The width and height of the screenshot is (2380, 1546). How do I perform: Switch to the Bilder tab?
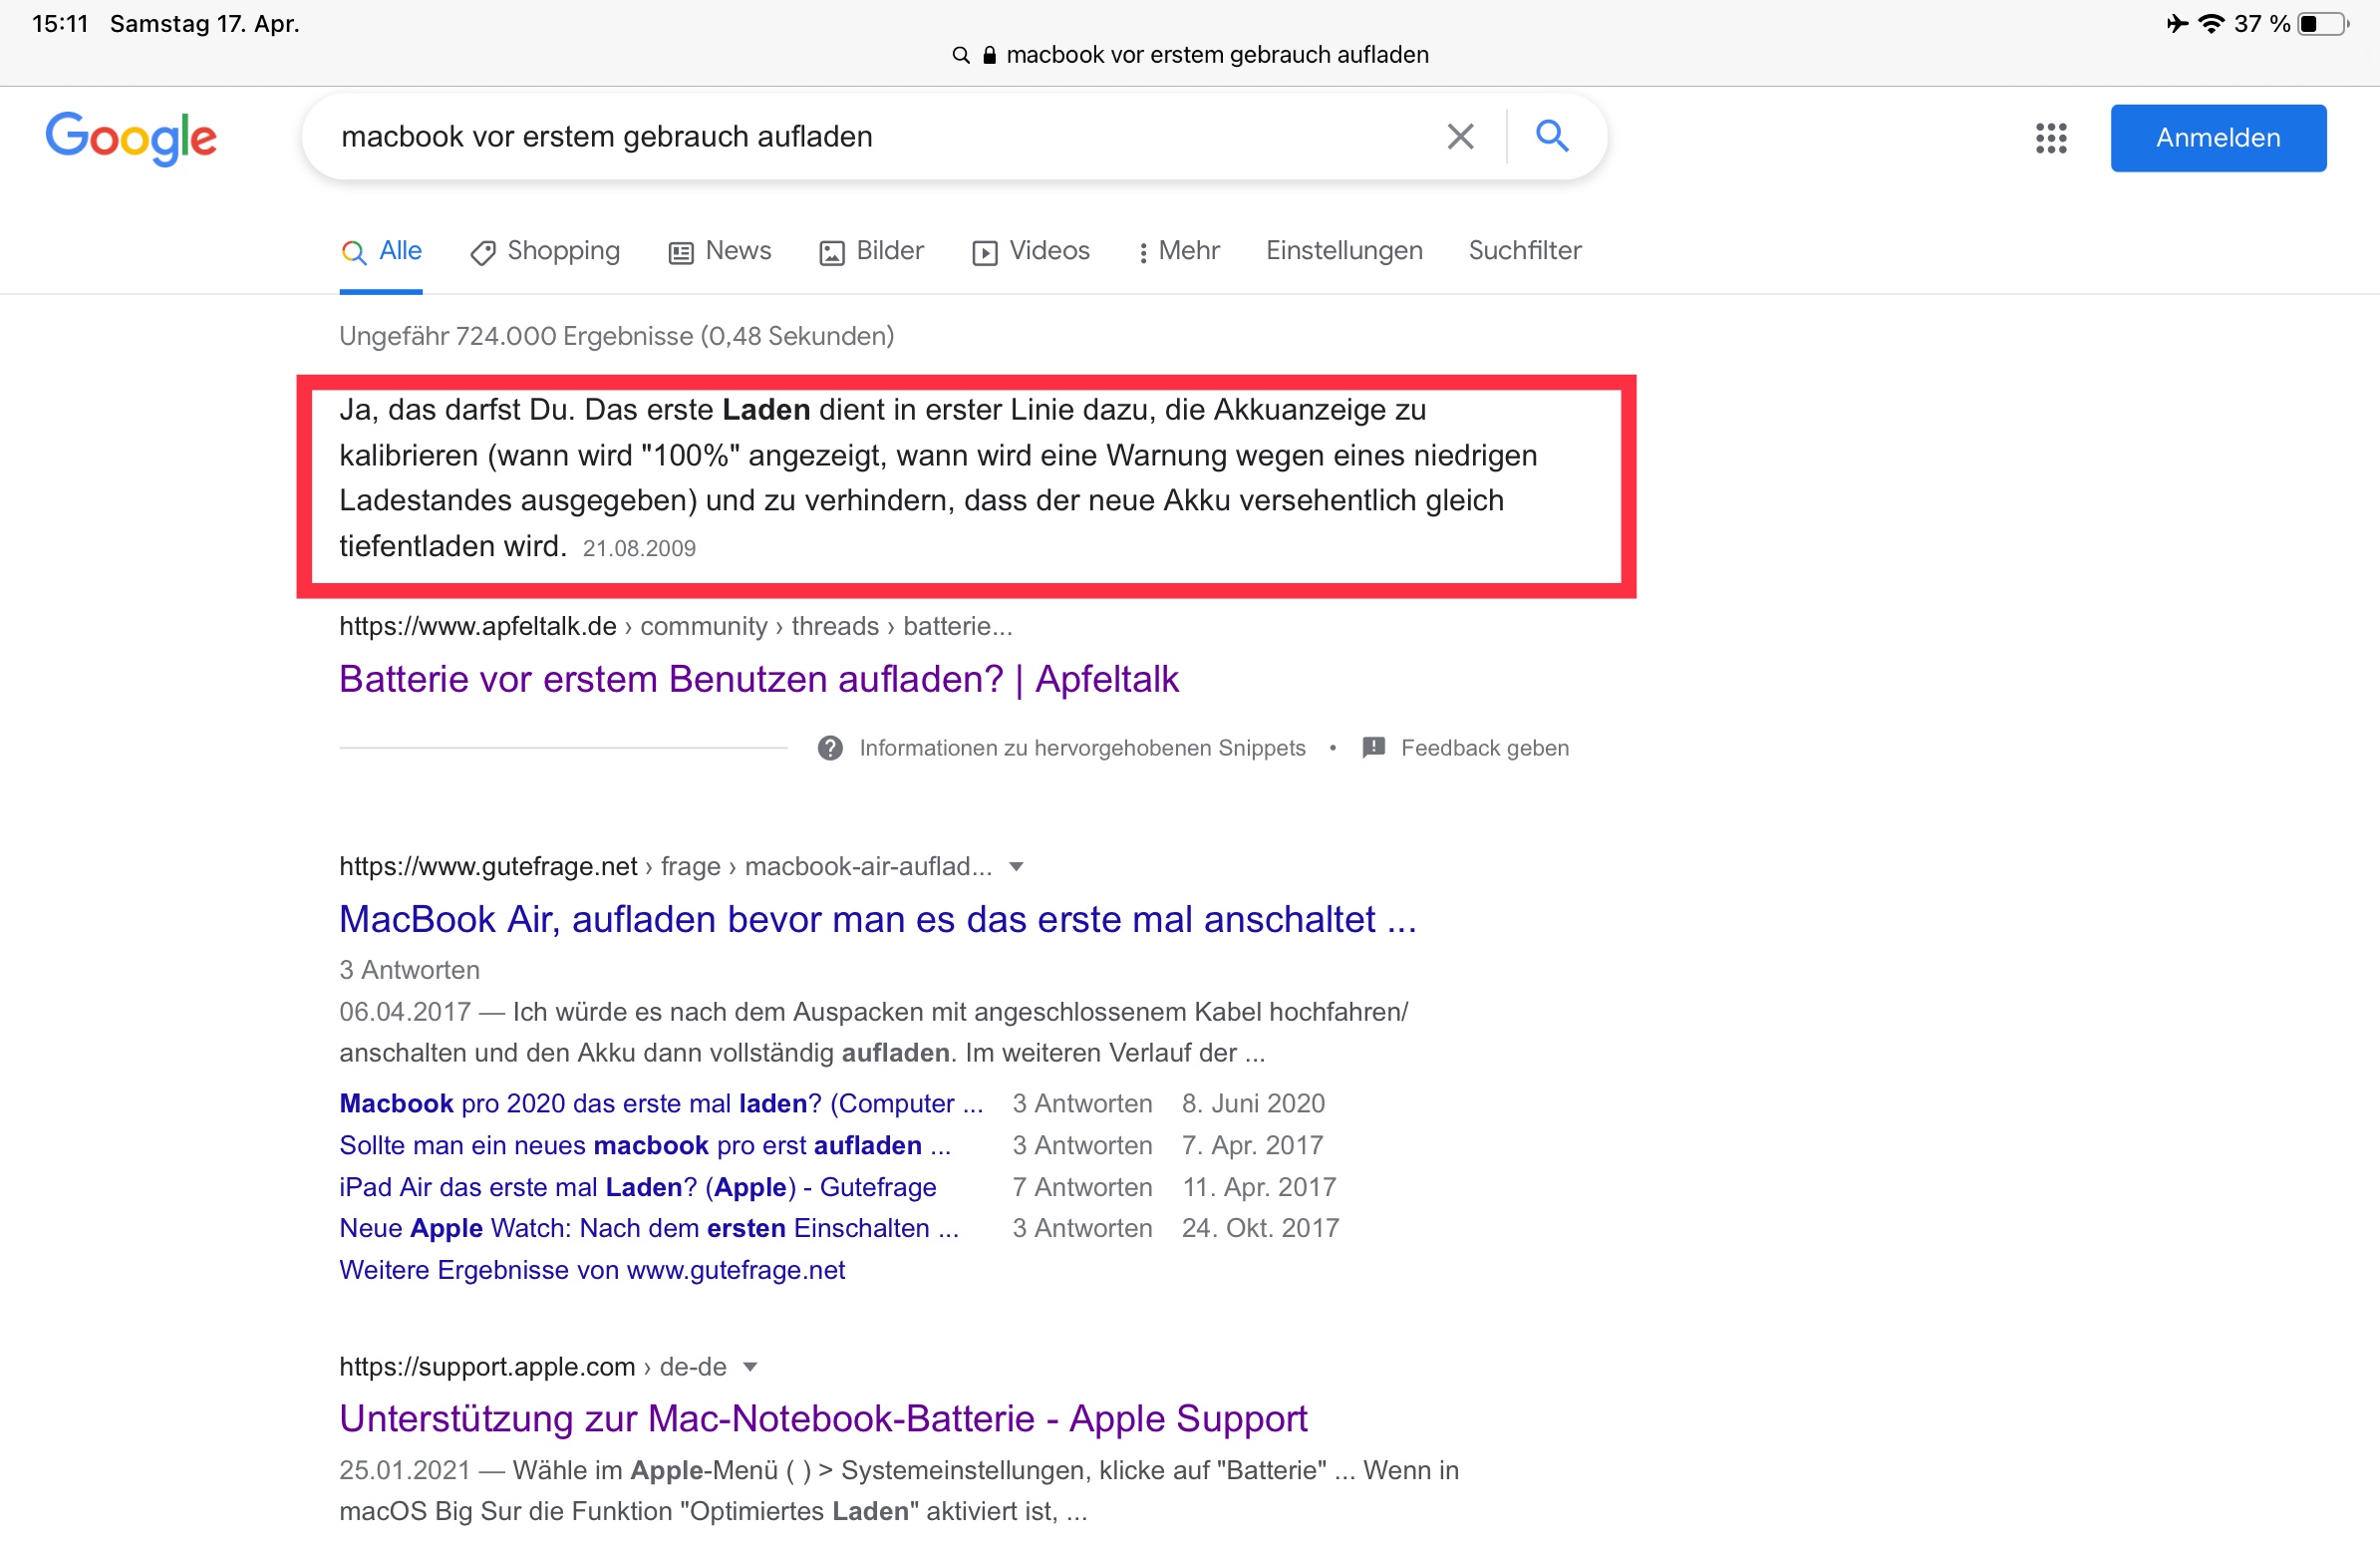871,251
